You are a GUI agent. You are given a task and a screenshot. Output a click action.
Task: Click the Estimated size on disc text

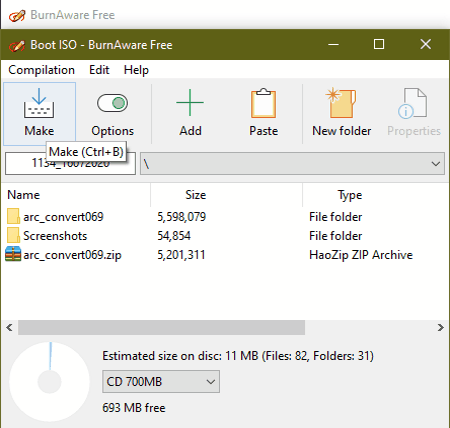238,356
